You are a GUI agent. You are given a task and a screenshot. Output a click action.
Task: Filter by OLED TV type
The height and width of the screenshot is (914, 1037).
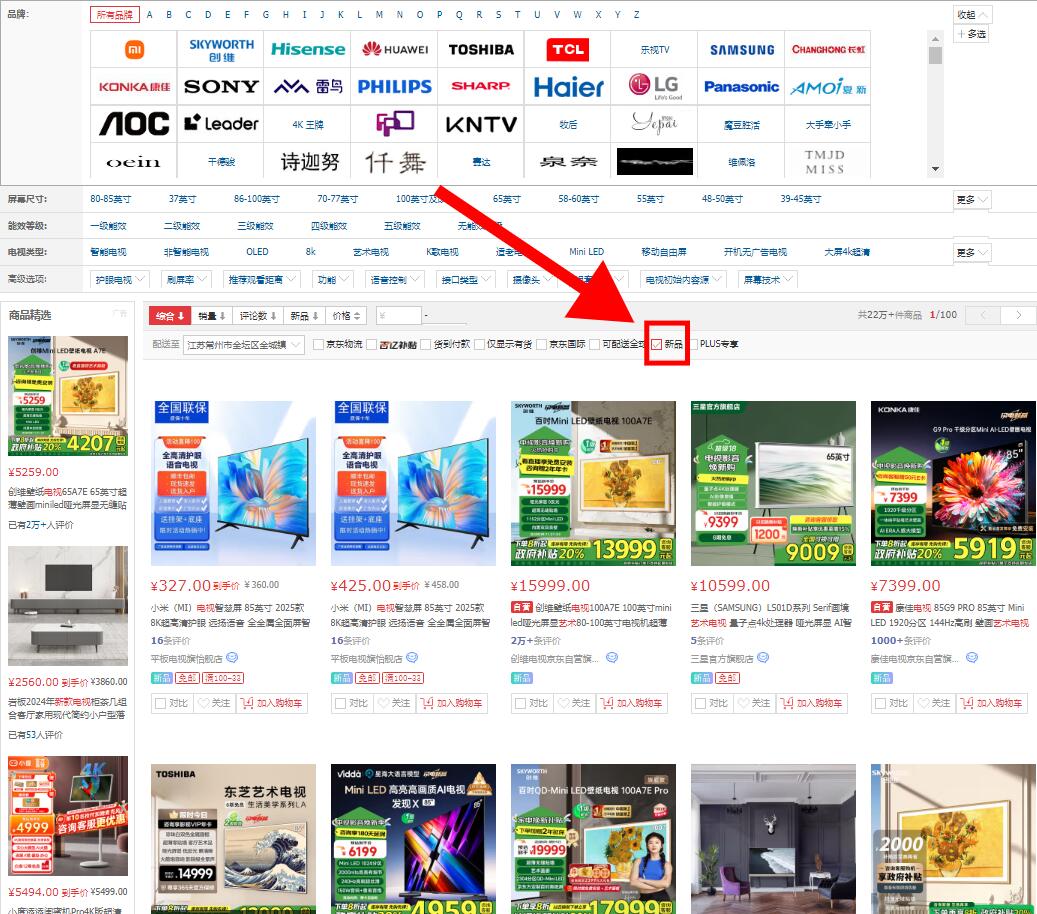[x=257, y=252]
